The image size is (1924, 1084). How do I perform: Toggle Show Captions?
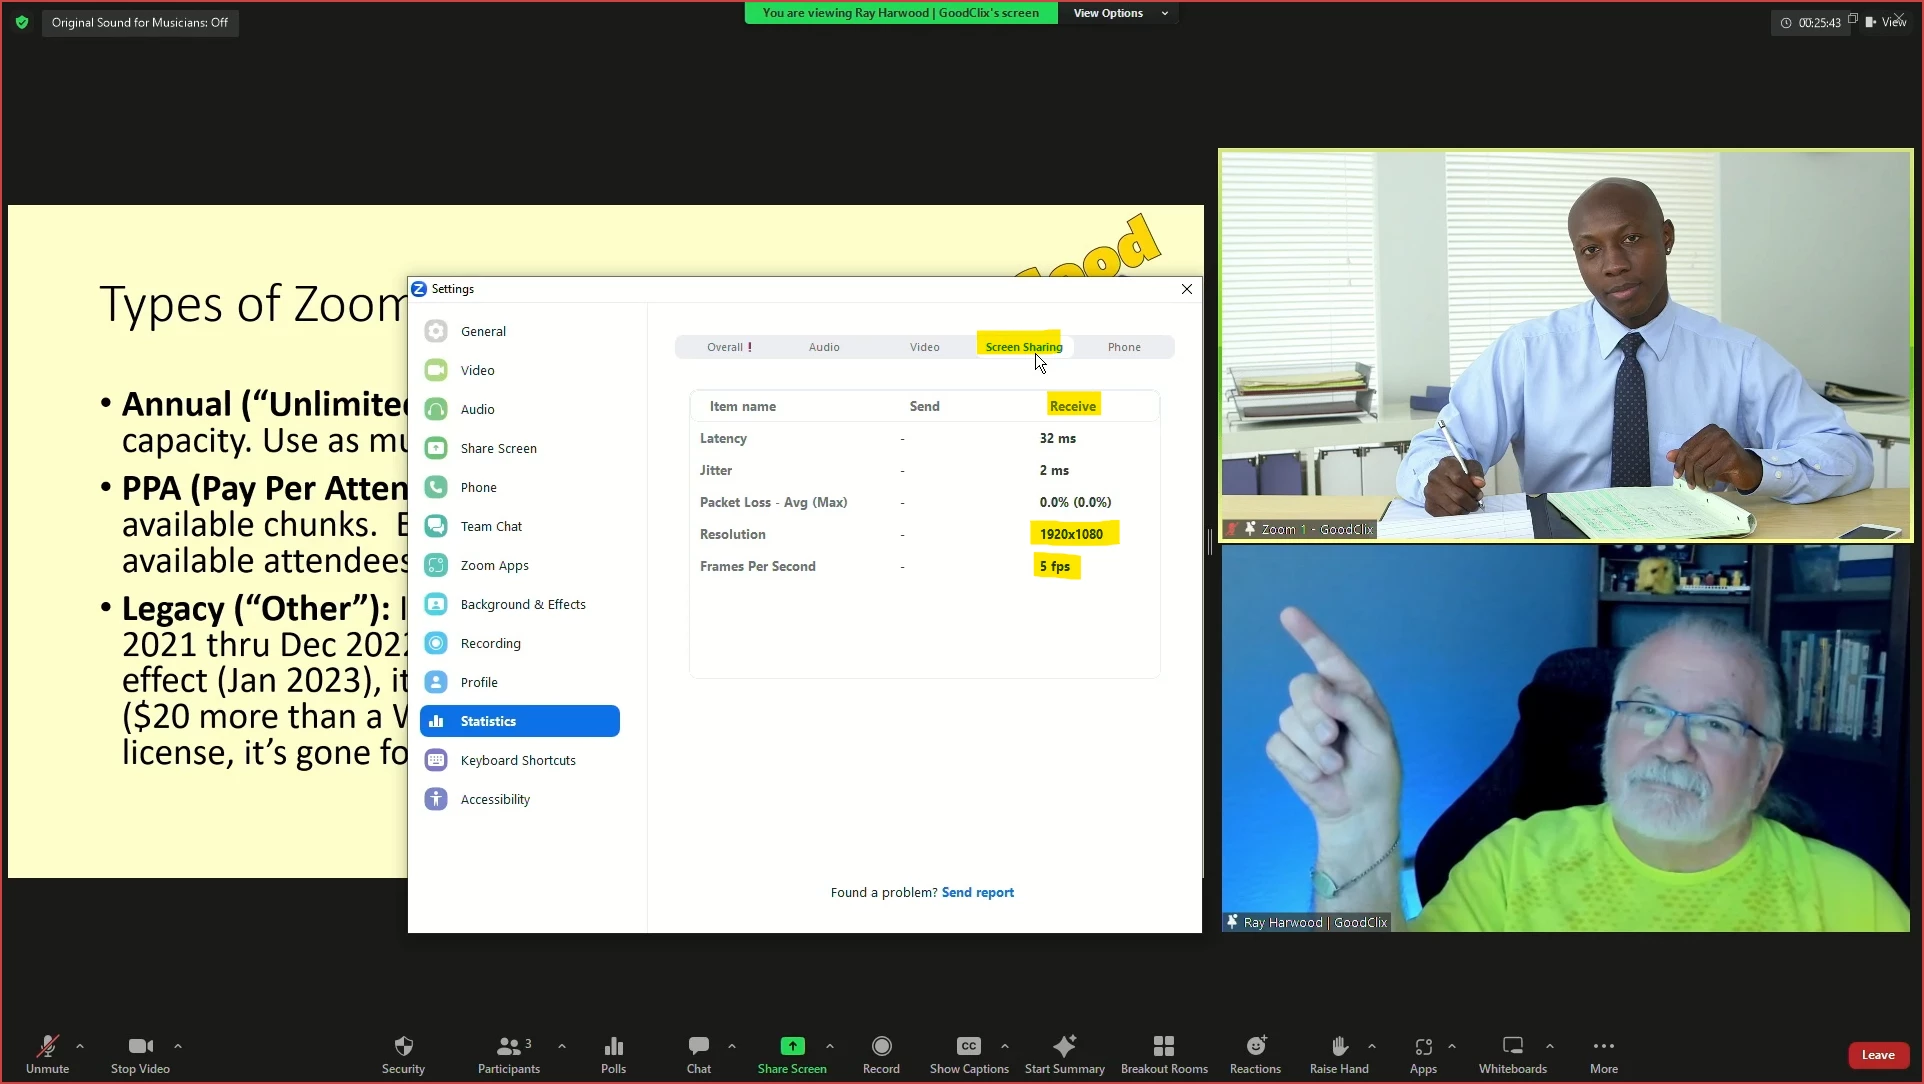[968, 1046]
